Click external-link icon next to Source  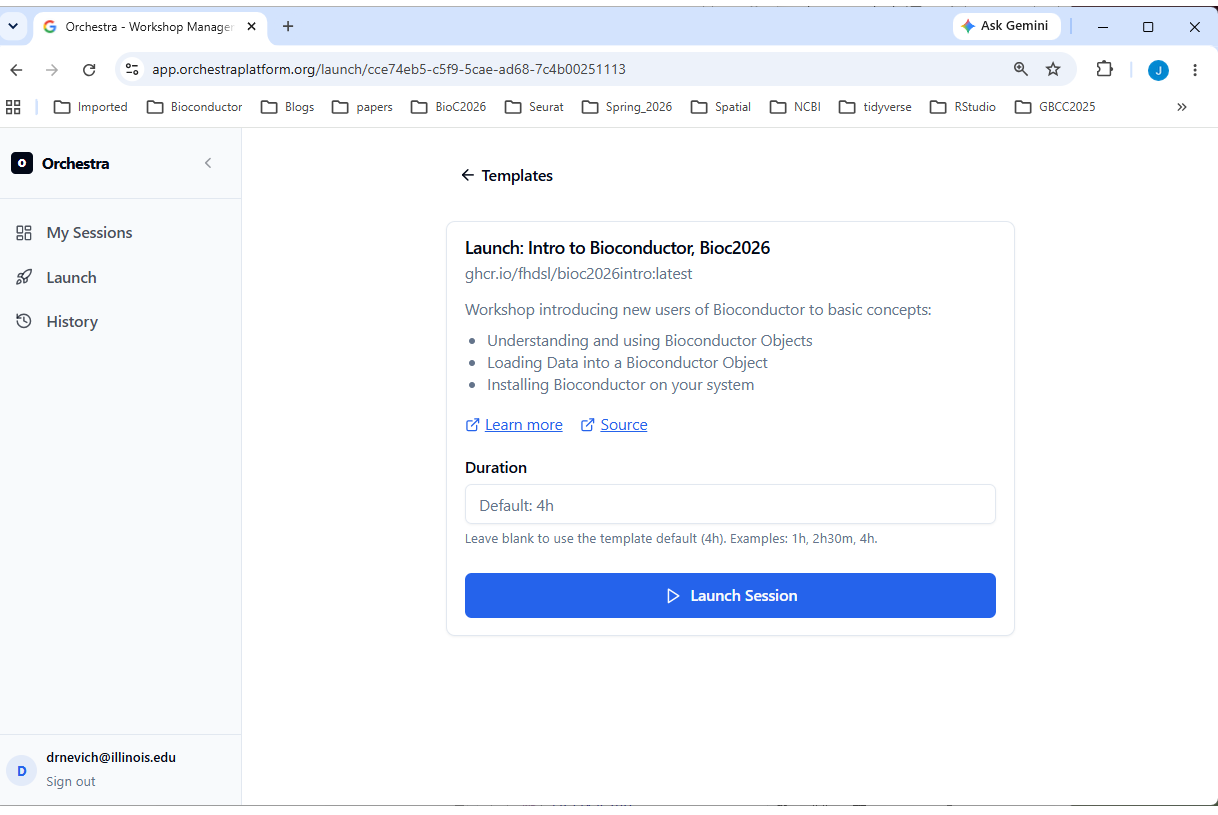(588, 425)
